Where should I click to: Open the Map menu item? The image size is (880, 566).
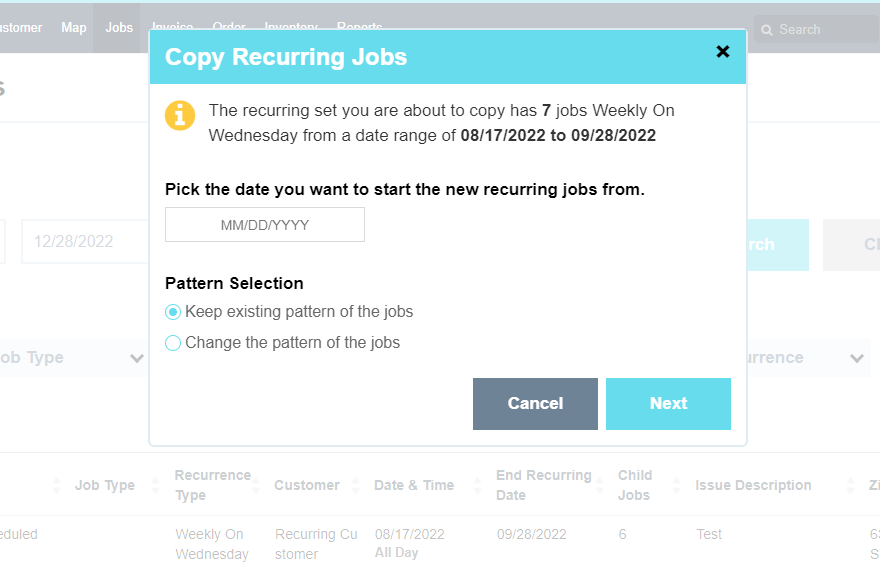coord(74,28)
